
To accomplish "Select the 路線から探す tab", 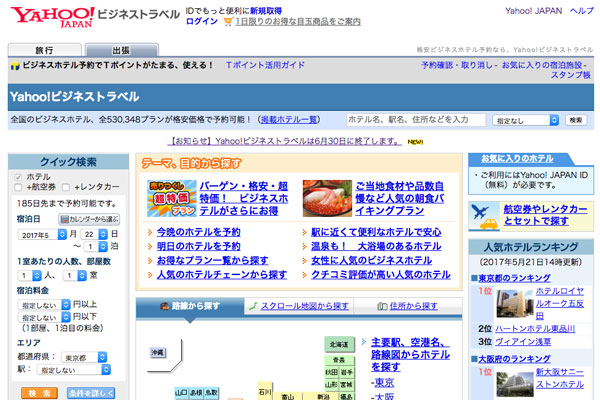I will (190, 307).
